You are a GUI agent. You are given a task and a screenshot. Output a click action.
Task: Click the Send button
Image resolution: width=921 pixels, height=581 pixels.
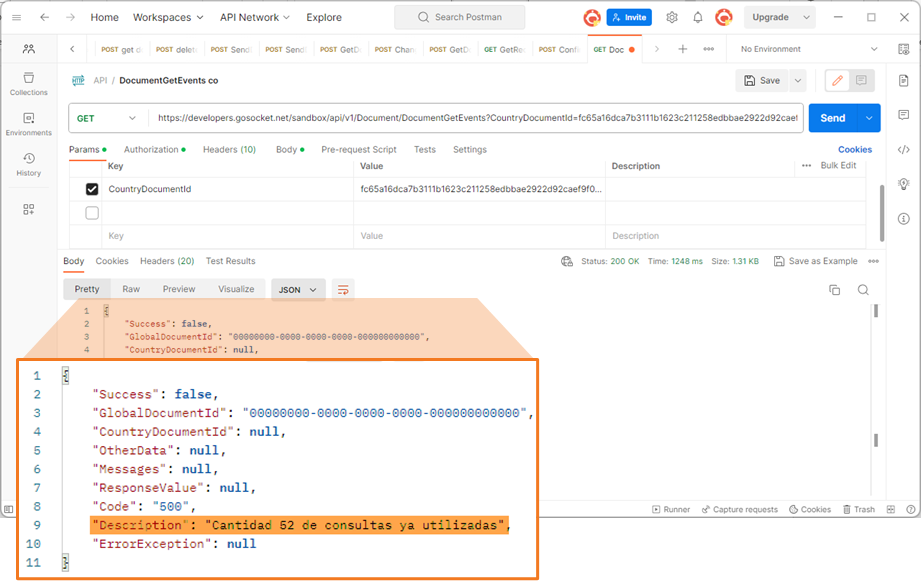833,118
